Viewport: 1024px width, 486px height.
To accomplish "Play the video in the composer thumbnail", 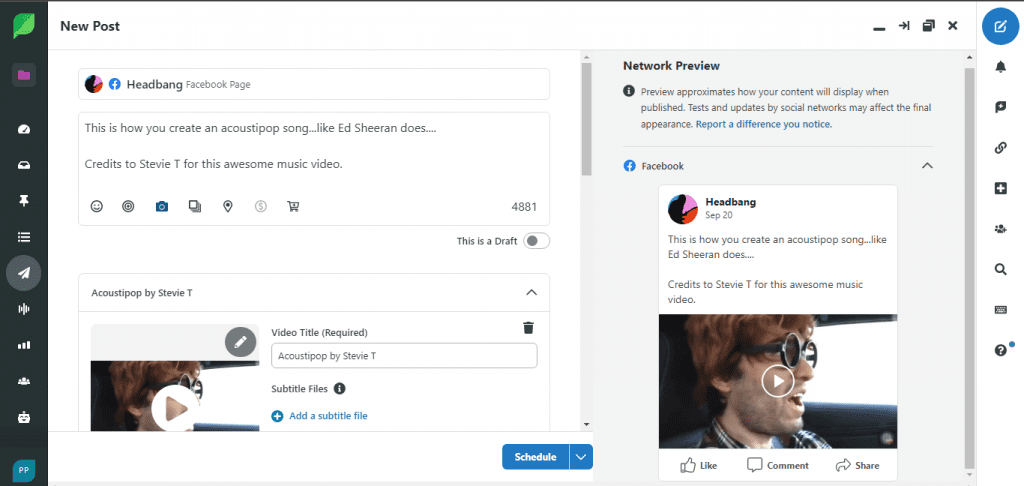I will pos(175,408).
